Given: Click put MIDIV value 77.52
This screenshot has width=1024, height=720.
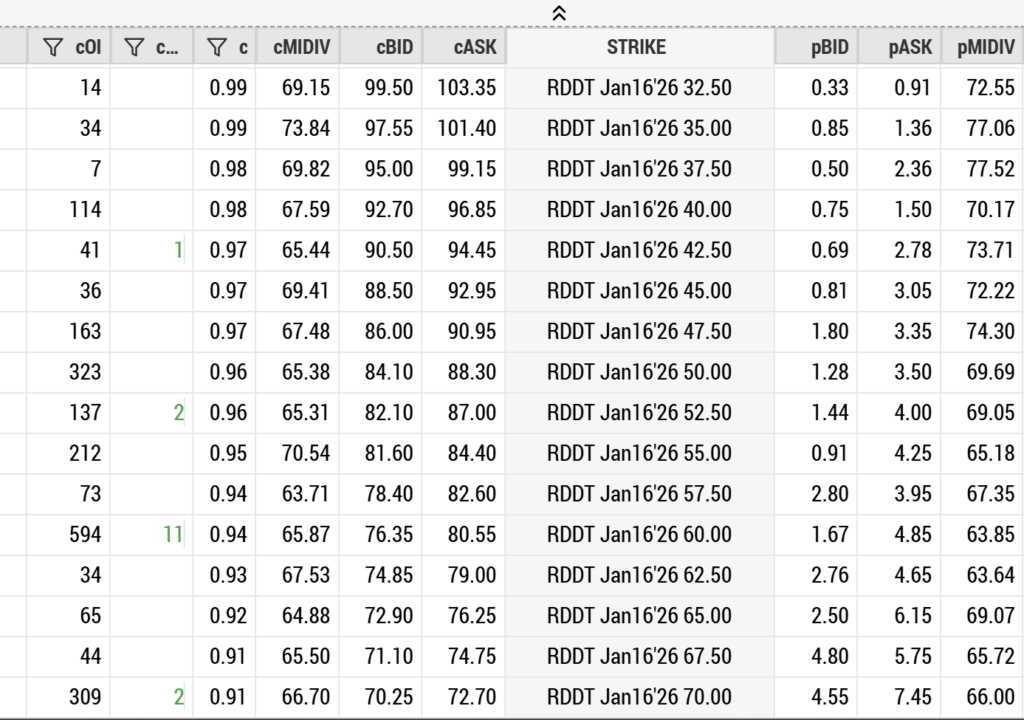Looking at the screenshot, I should (991, 169).
